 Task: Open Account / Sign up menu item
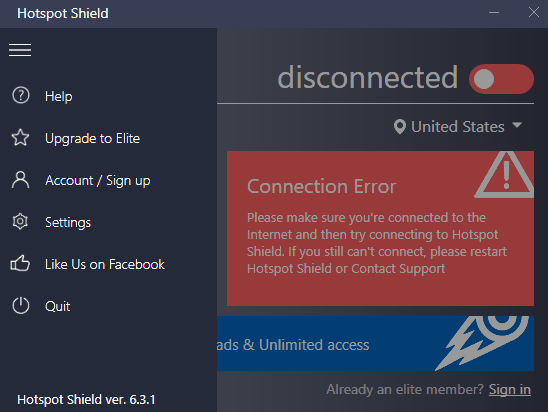(x=98, y=181)
